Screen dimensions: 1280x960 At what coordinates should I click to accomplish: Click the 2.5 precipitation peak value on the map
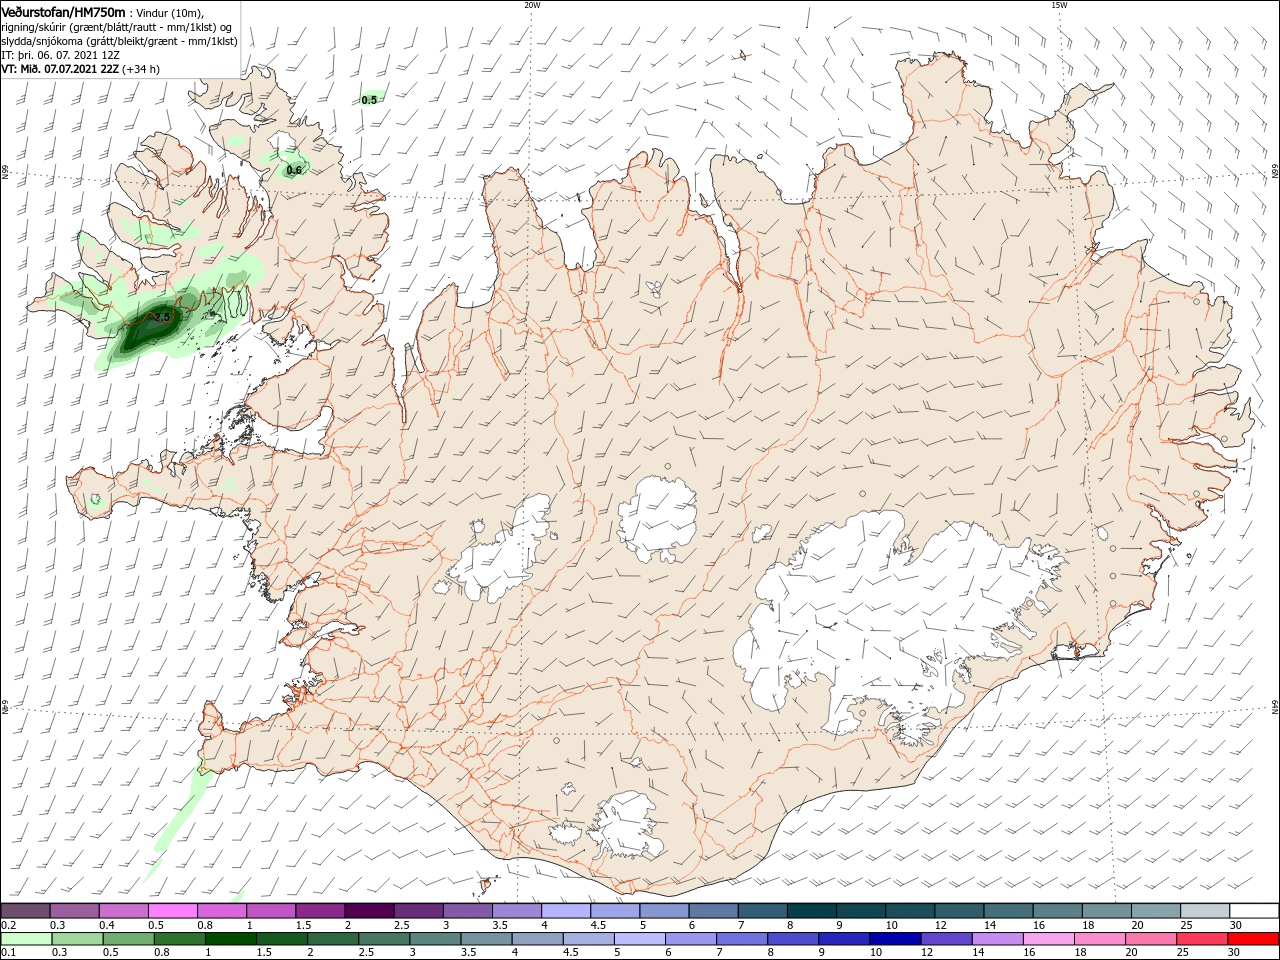click(163, 316)
